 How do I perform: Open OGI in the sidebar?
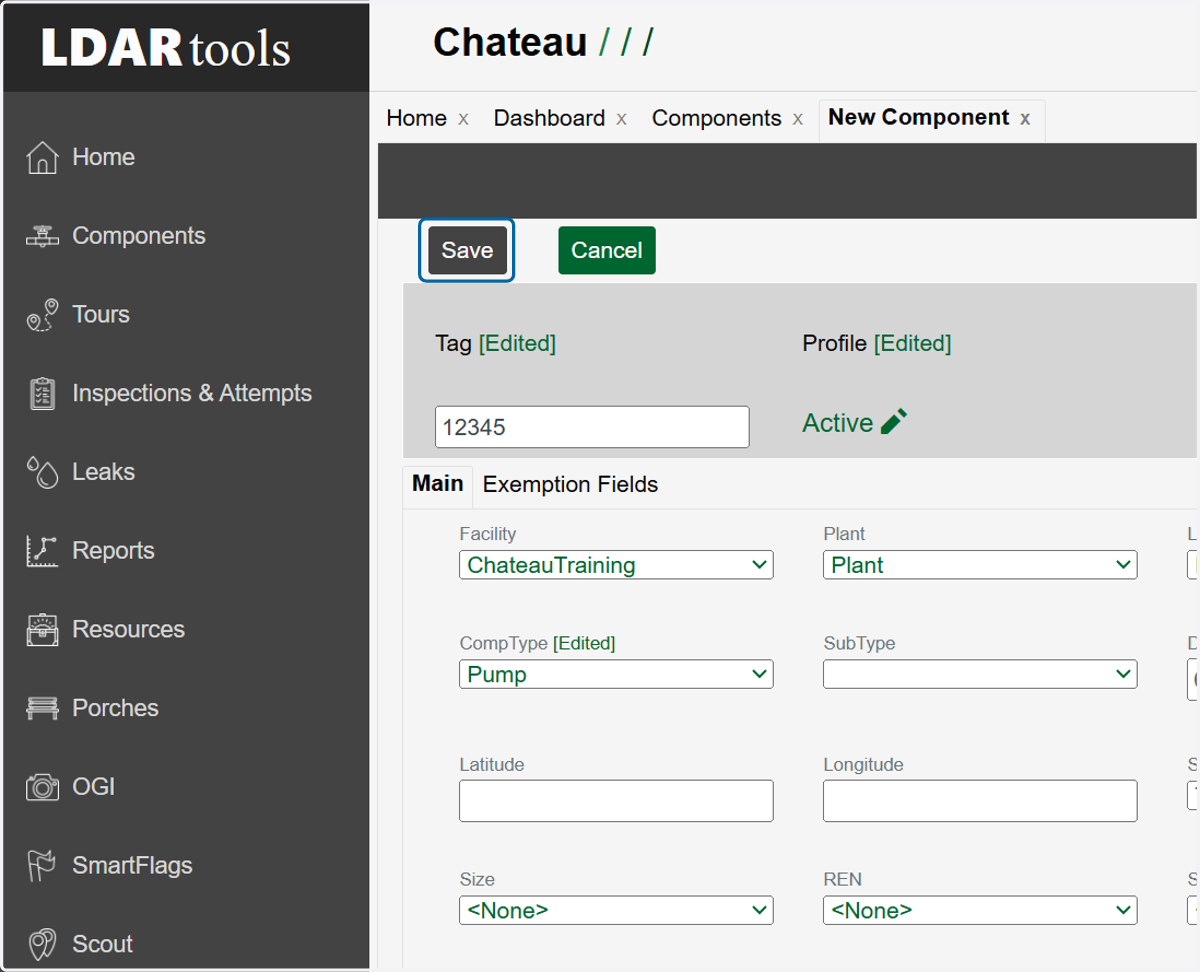(x=93, y=787)
